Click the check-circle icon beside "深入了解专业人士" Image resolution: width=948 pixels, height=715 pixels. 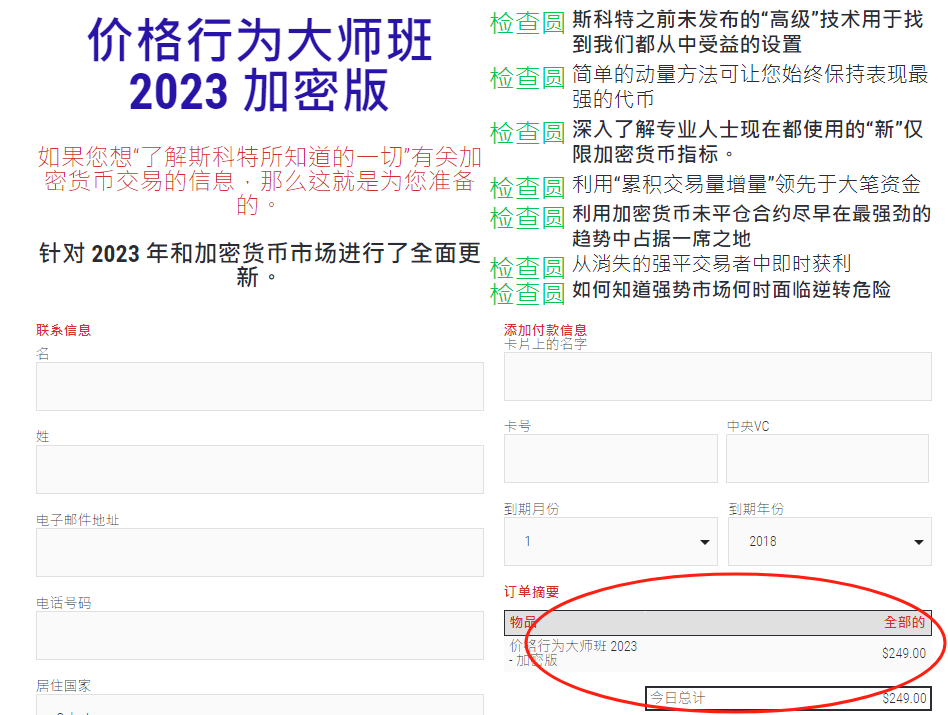pyautogui.click(x=527, y=133)
